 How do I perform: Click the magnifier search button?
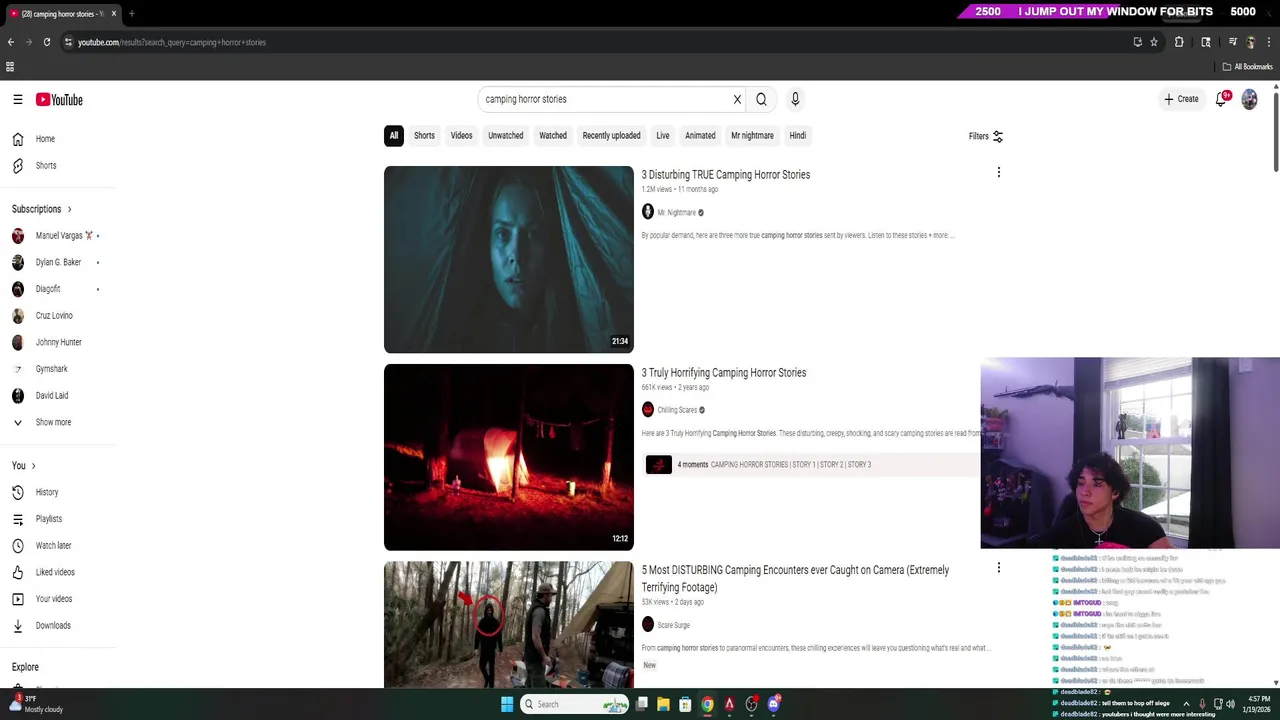761,99
